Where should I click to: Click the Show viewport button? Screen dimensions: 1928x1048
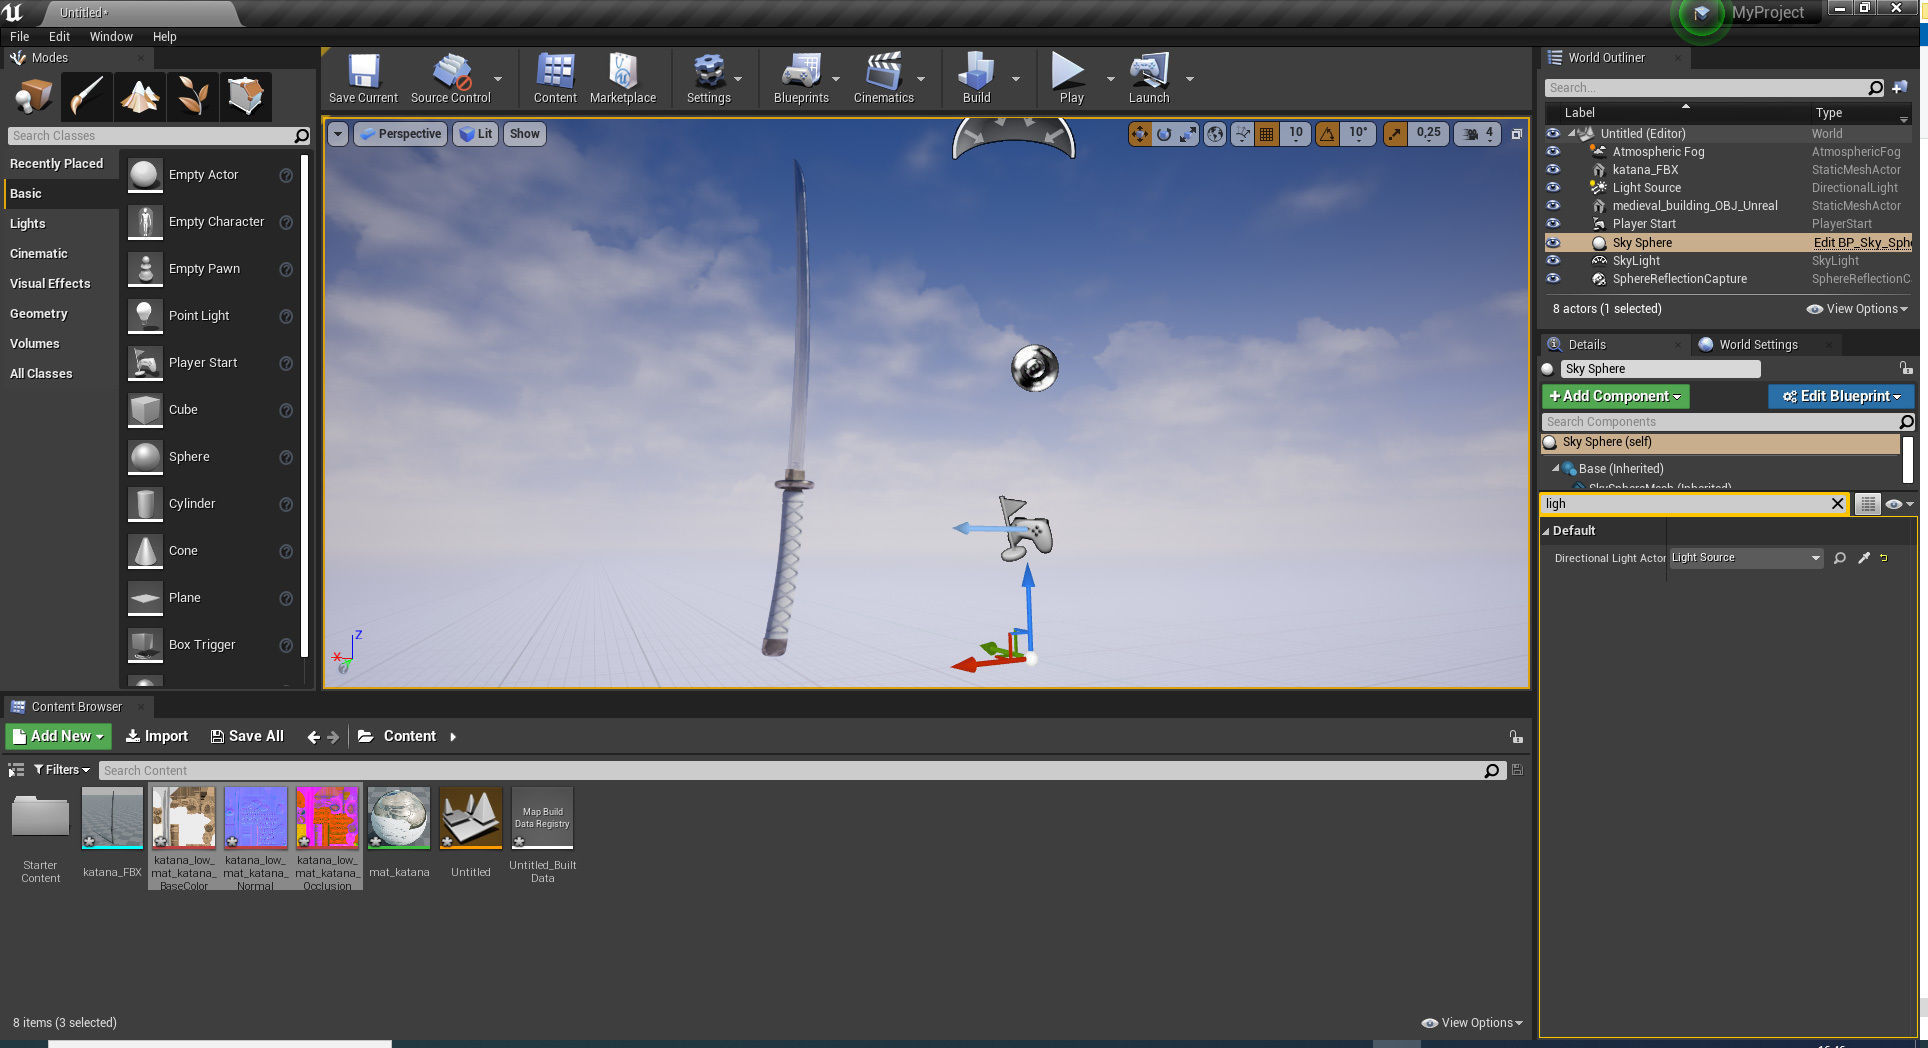pyautogui.click(x=525, y=134)
